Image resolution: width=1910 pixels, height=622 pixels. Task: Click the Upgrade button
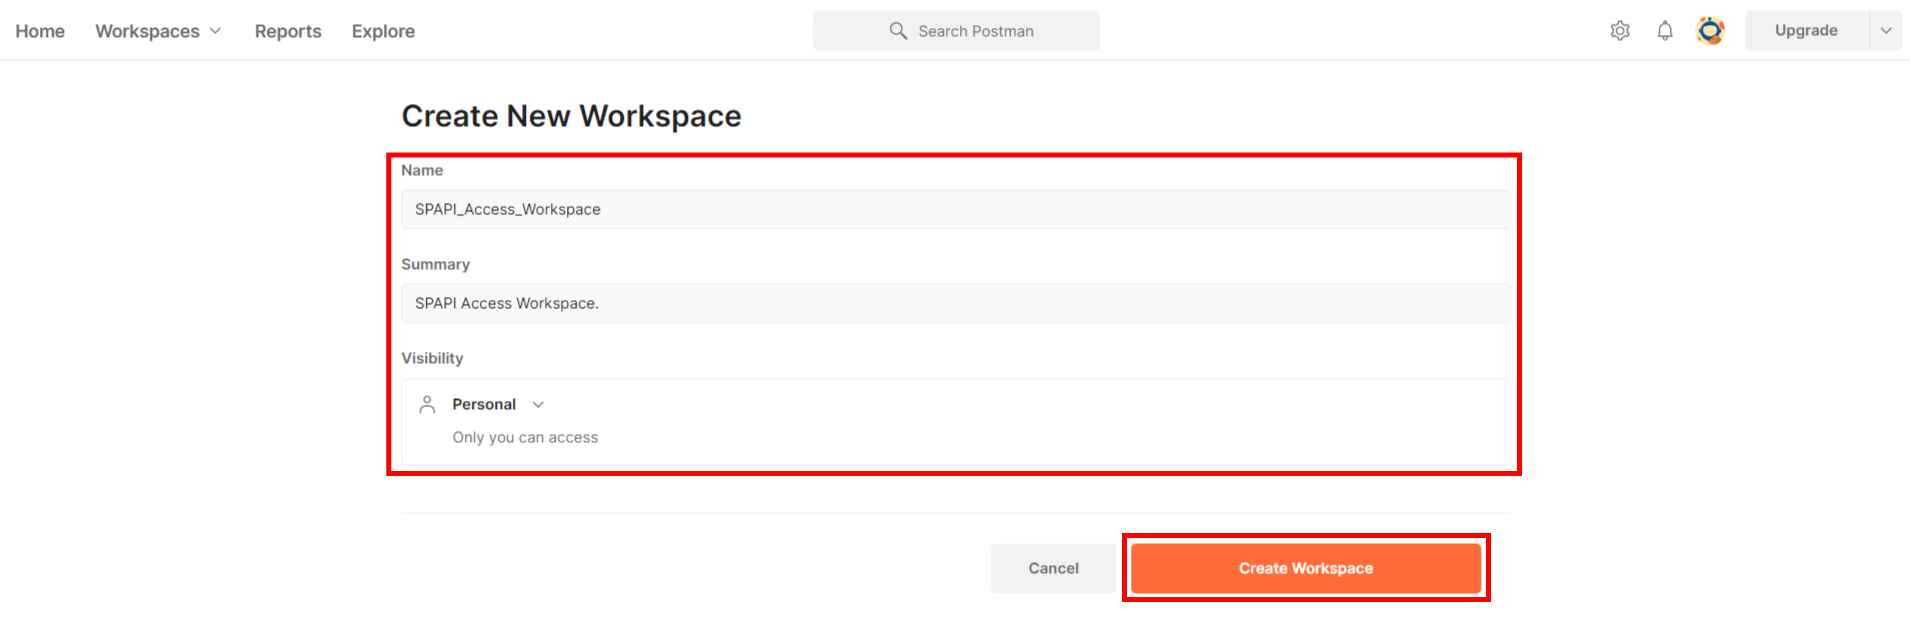tap(1806, 31)
